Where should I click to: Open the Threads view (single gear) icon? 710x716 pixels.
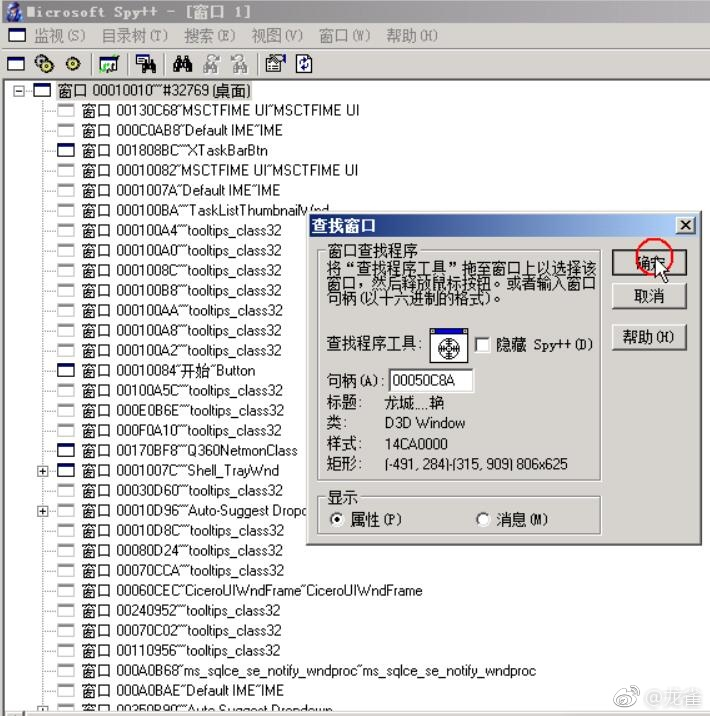point(73,63)
